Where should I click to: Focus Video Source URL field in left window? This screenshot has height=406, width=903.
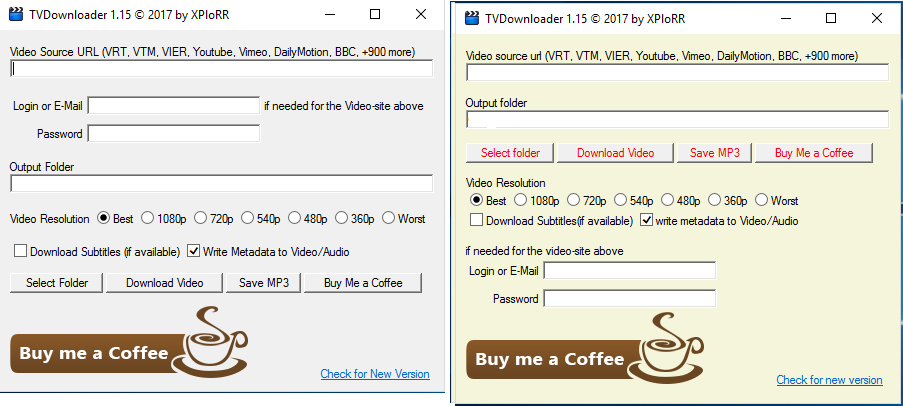[x=221, y=69]
